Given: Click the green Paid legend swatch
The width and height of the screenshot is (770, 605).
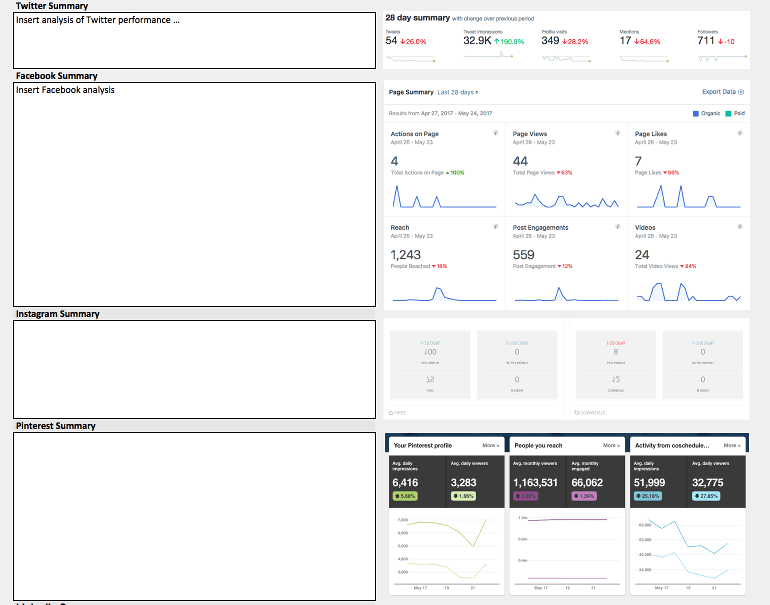Looking at the screenshot, I should coord(728,113).
